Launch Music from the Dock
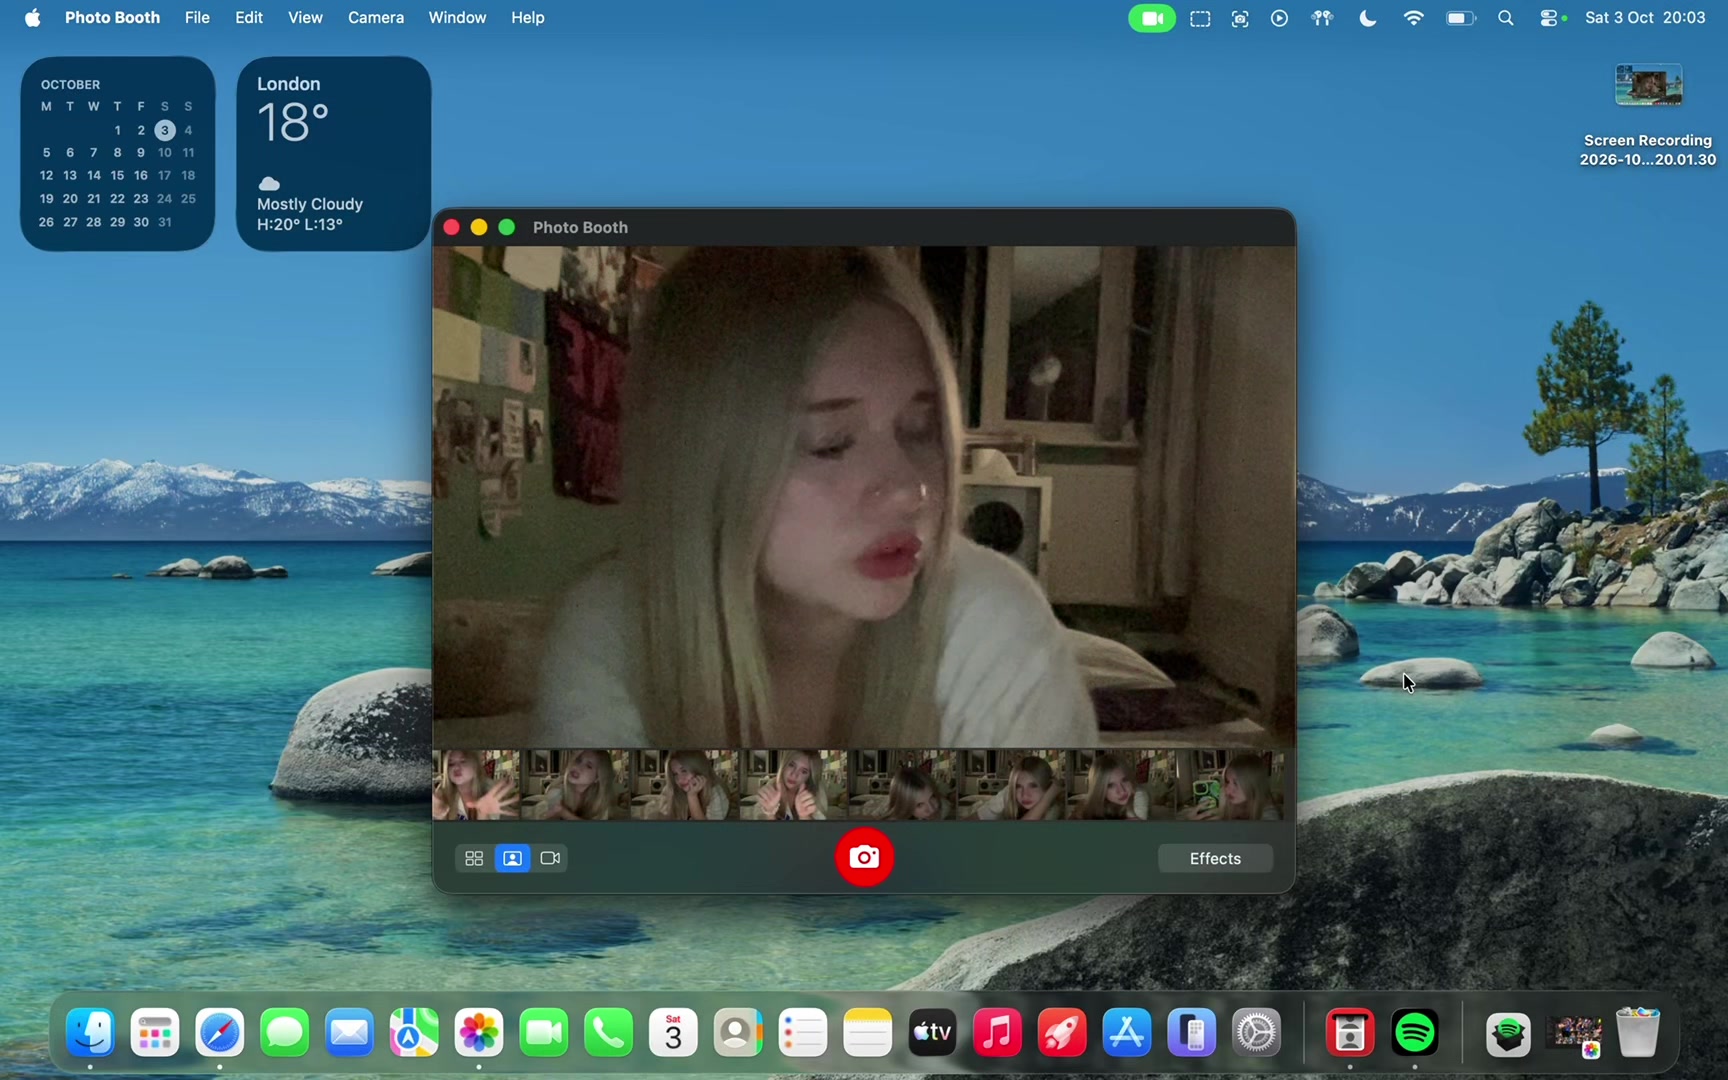 [x=997, y=1032]
